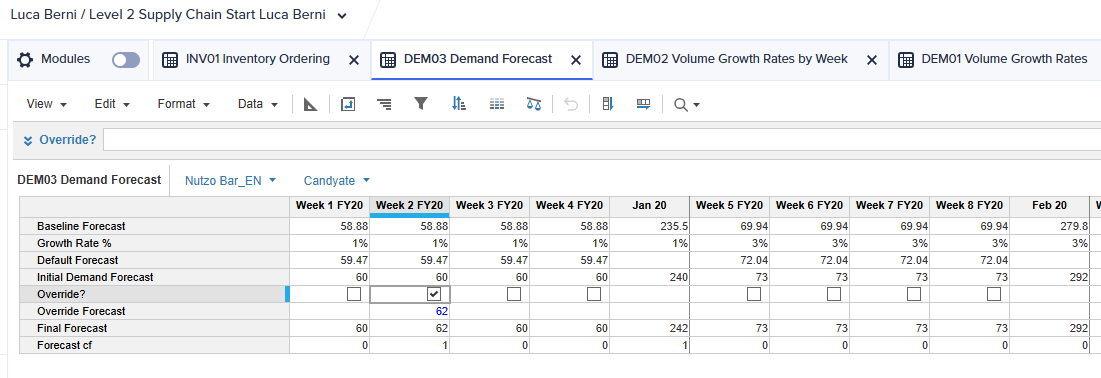
Task: Open the Modules gear icon
Action: point(25,60)
